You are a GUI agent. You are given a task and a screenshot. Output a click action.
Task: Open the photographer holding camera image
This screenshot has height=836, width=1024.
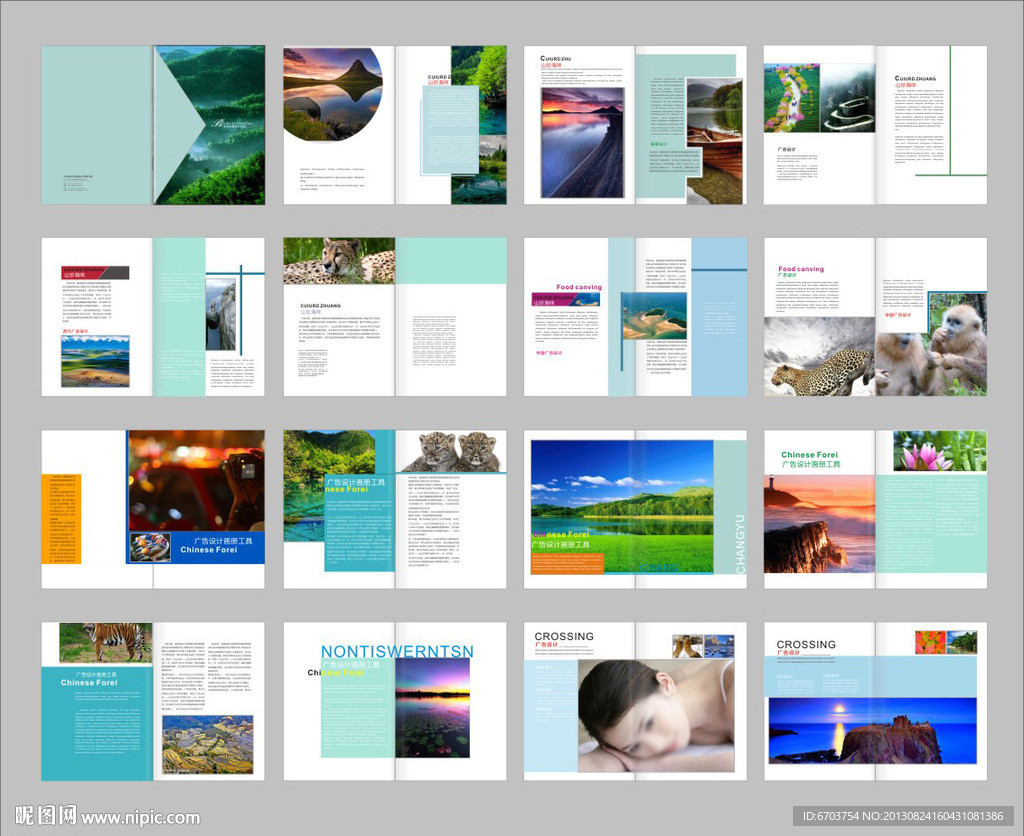(200, 480)
